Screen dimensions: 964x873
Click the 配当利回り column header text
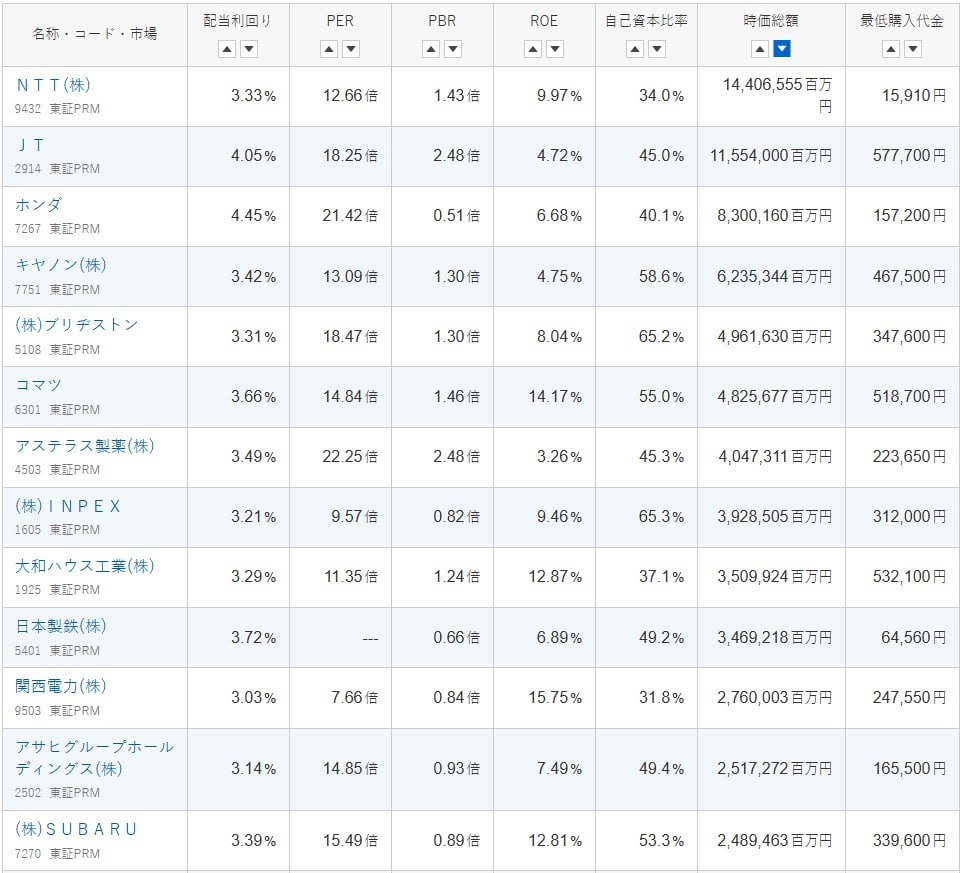[x=237, y=21]
